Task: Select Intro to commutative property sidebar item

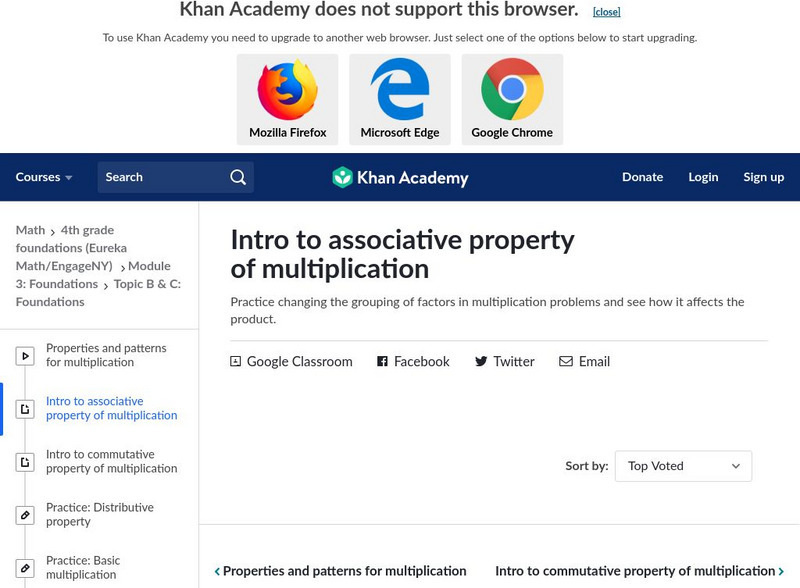Action: [111, 461]
